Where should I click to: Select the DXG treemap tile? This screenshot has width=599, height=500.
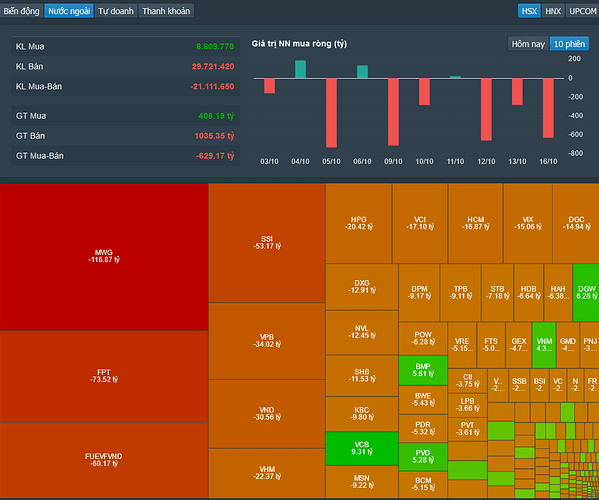click(362, 286)
